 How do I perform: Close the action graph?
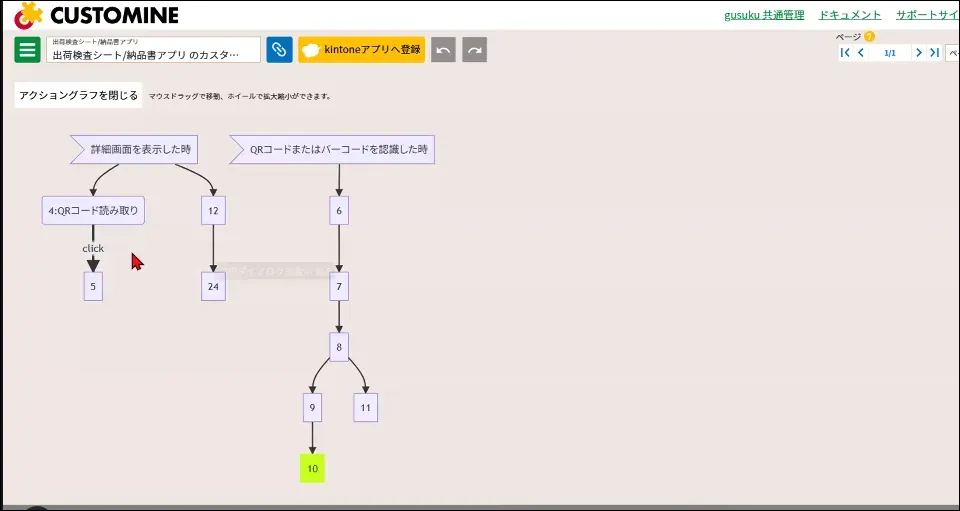point(79,95)
